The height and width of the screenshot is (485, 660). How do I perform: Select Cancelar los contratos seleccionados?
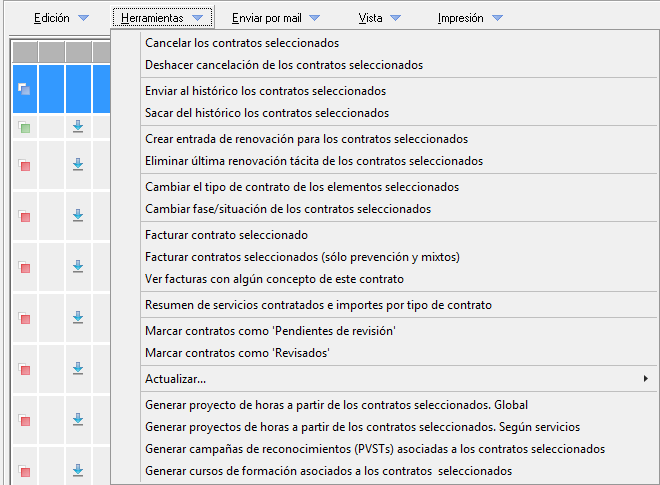242,43
